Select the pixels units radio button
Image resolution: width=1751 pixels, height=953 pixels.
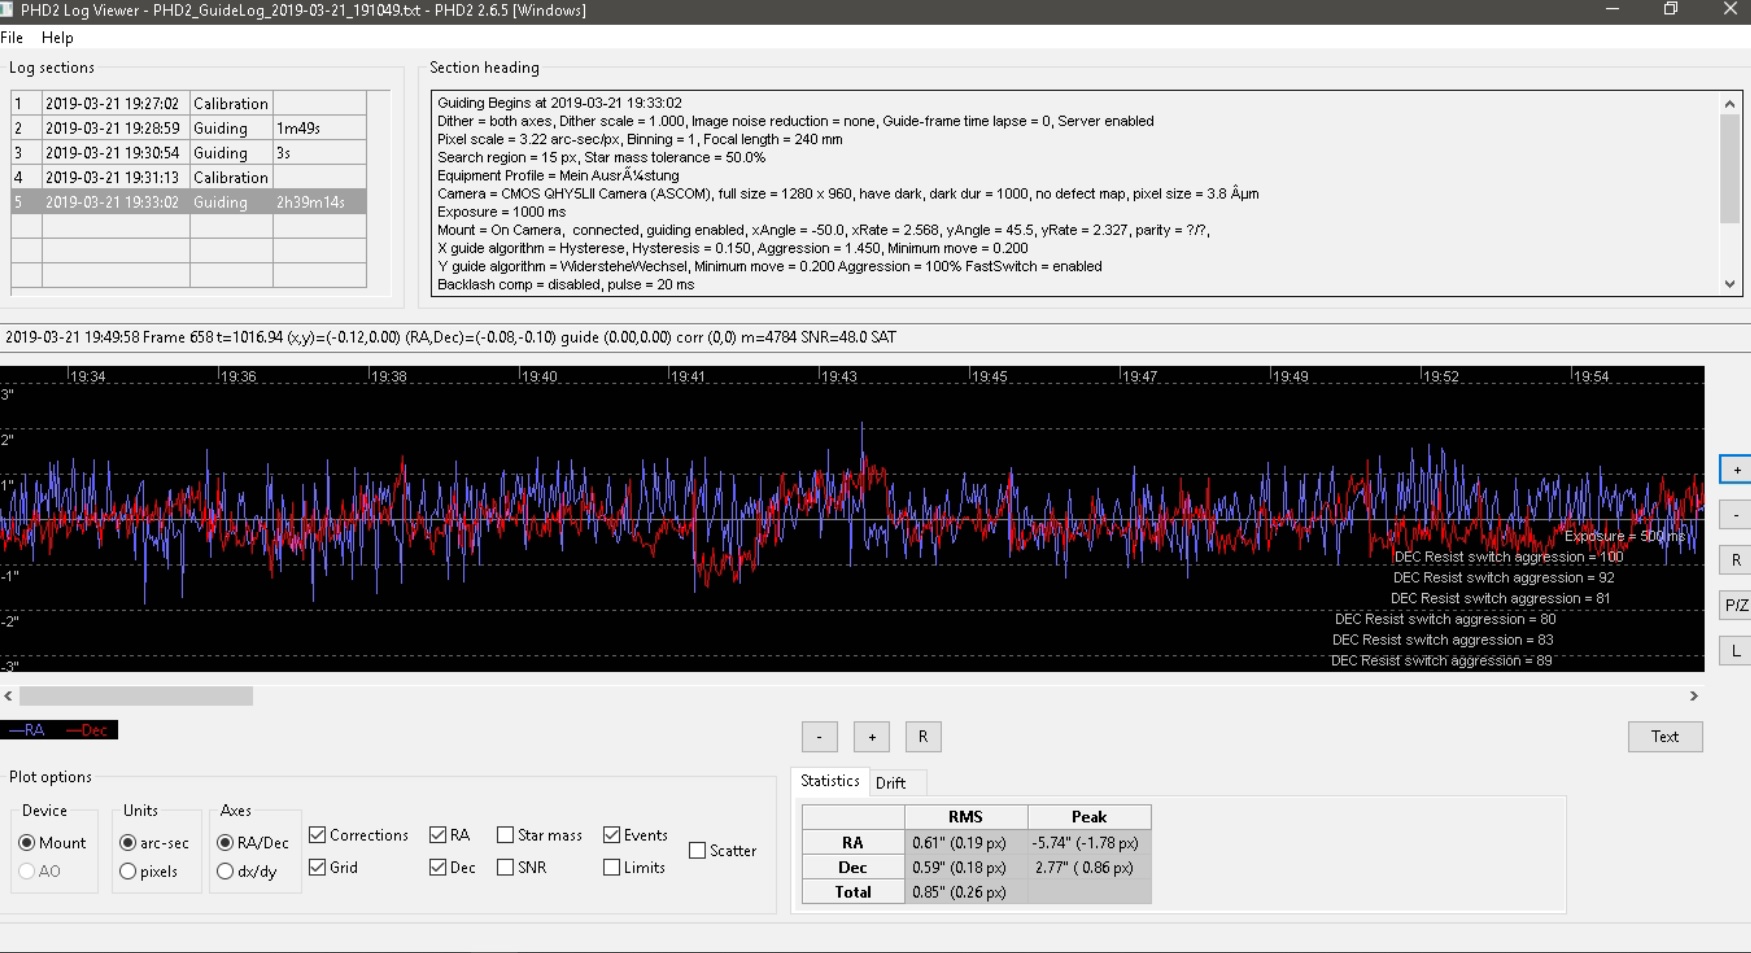pos(128,872)
